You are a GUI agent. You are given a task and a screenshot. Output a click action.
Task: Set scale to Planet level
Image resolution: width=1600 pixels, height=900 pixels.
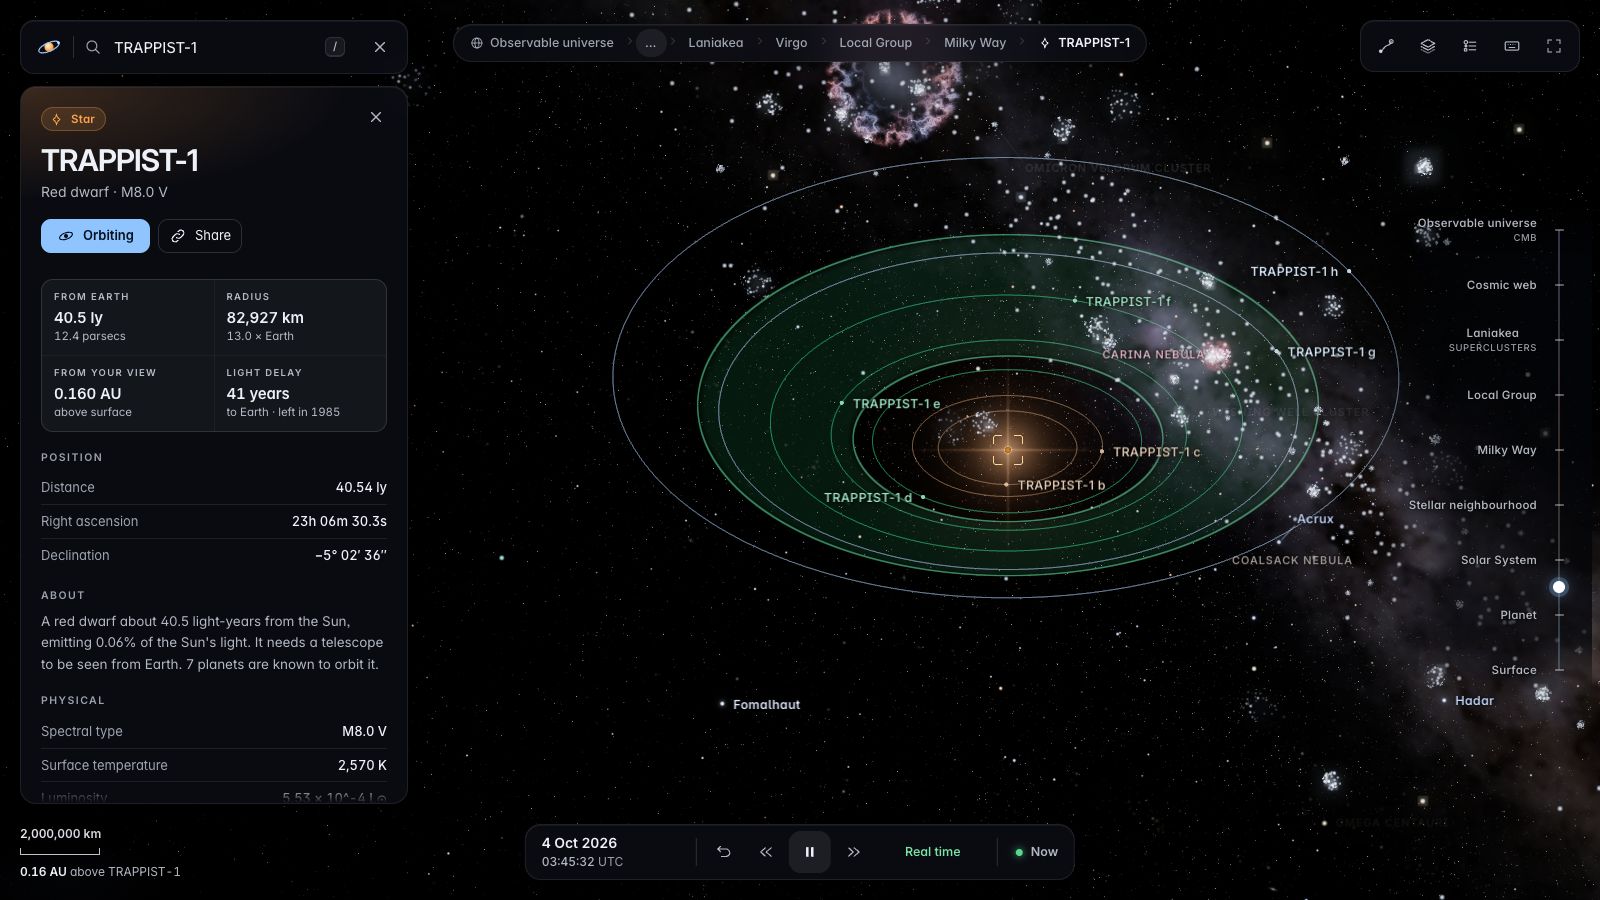(1518, 615)
